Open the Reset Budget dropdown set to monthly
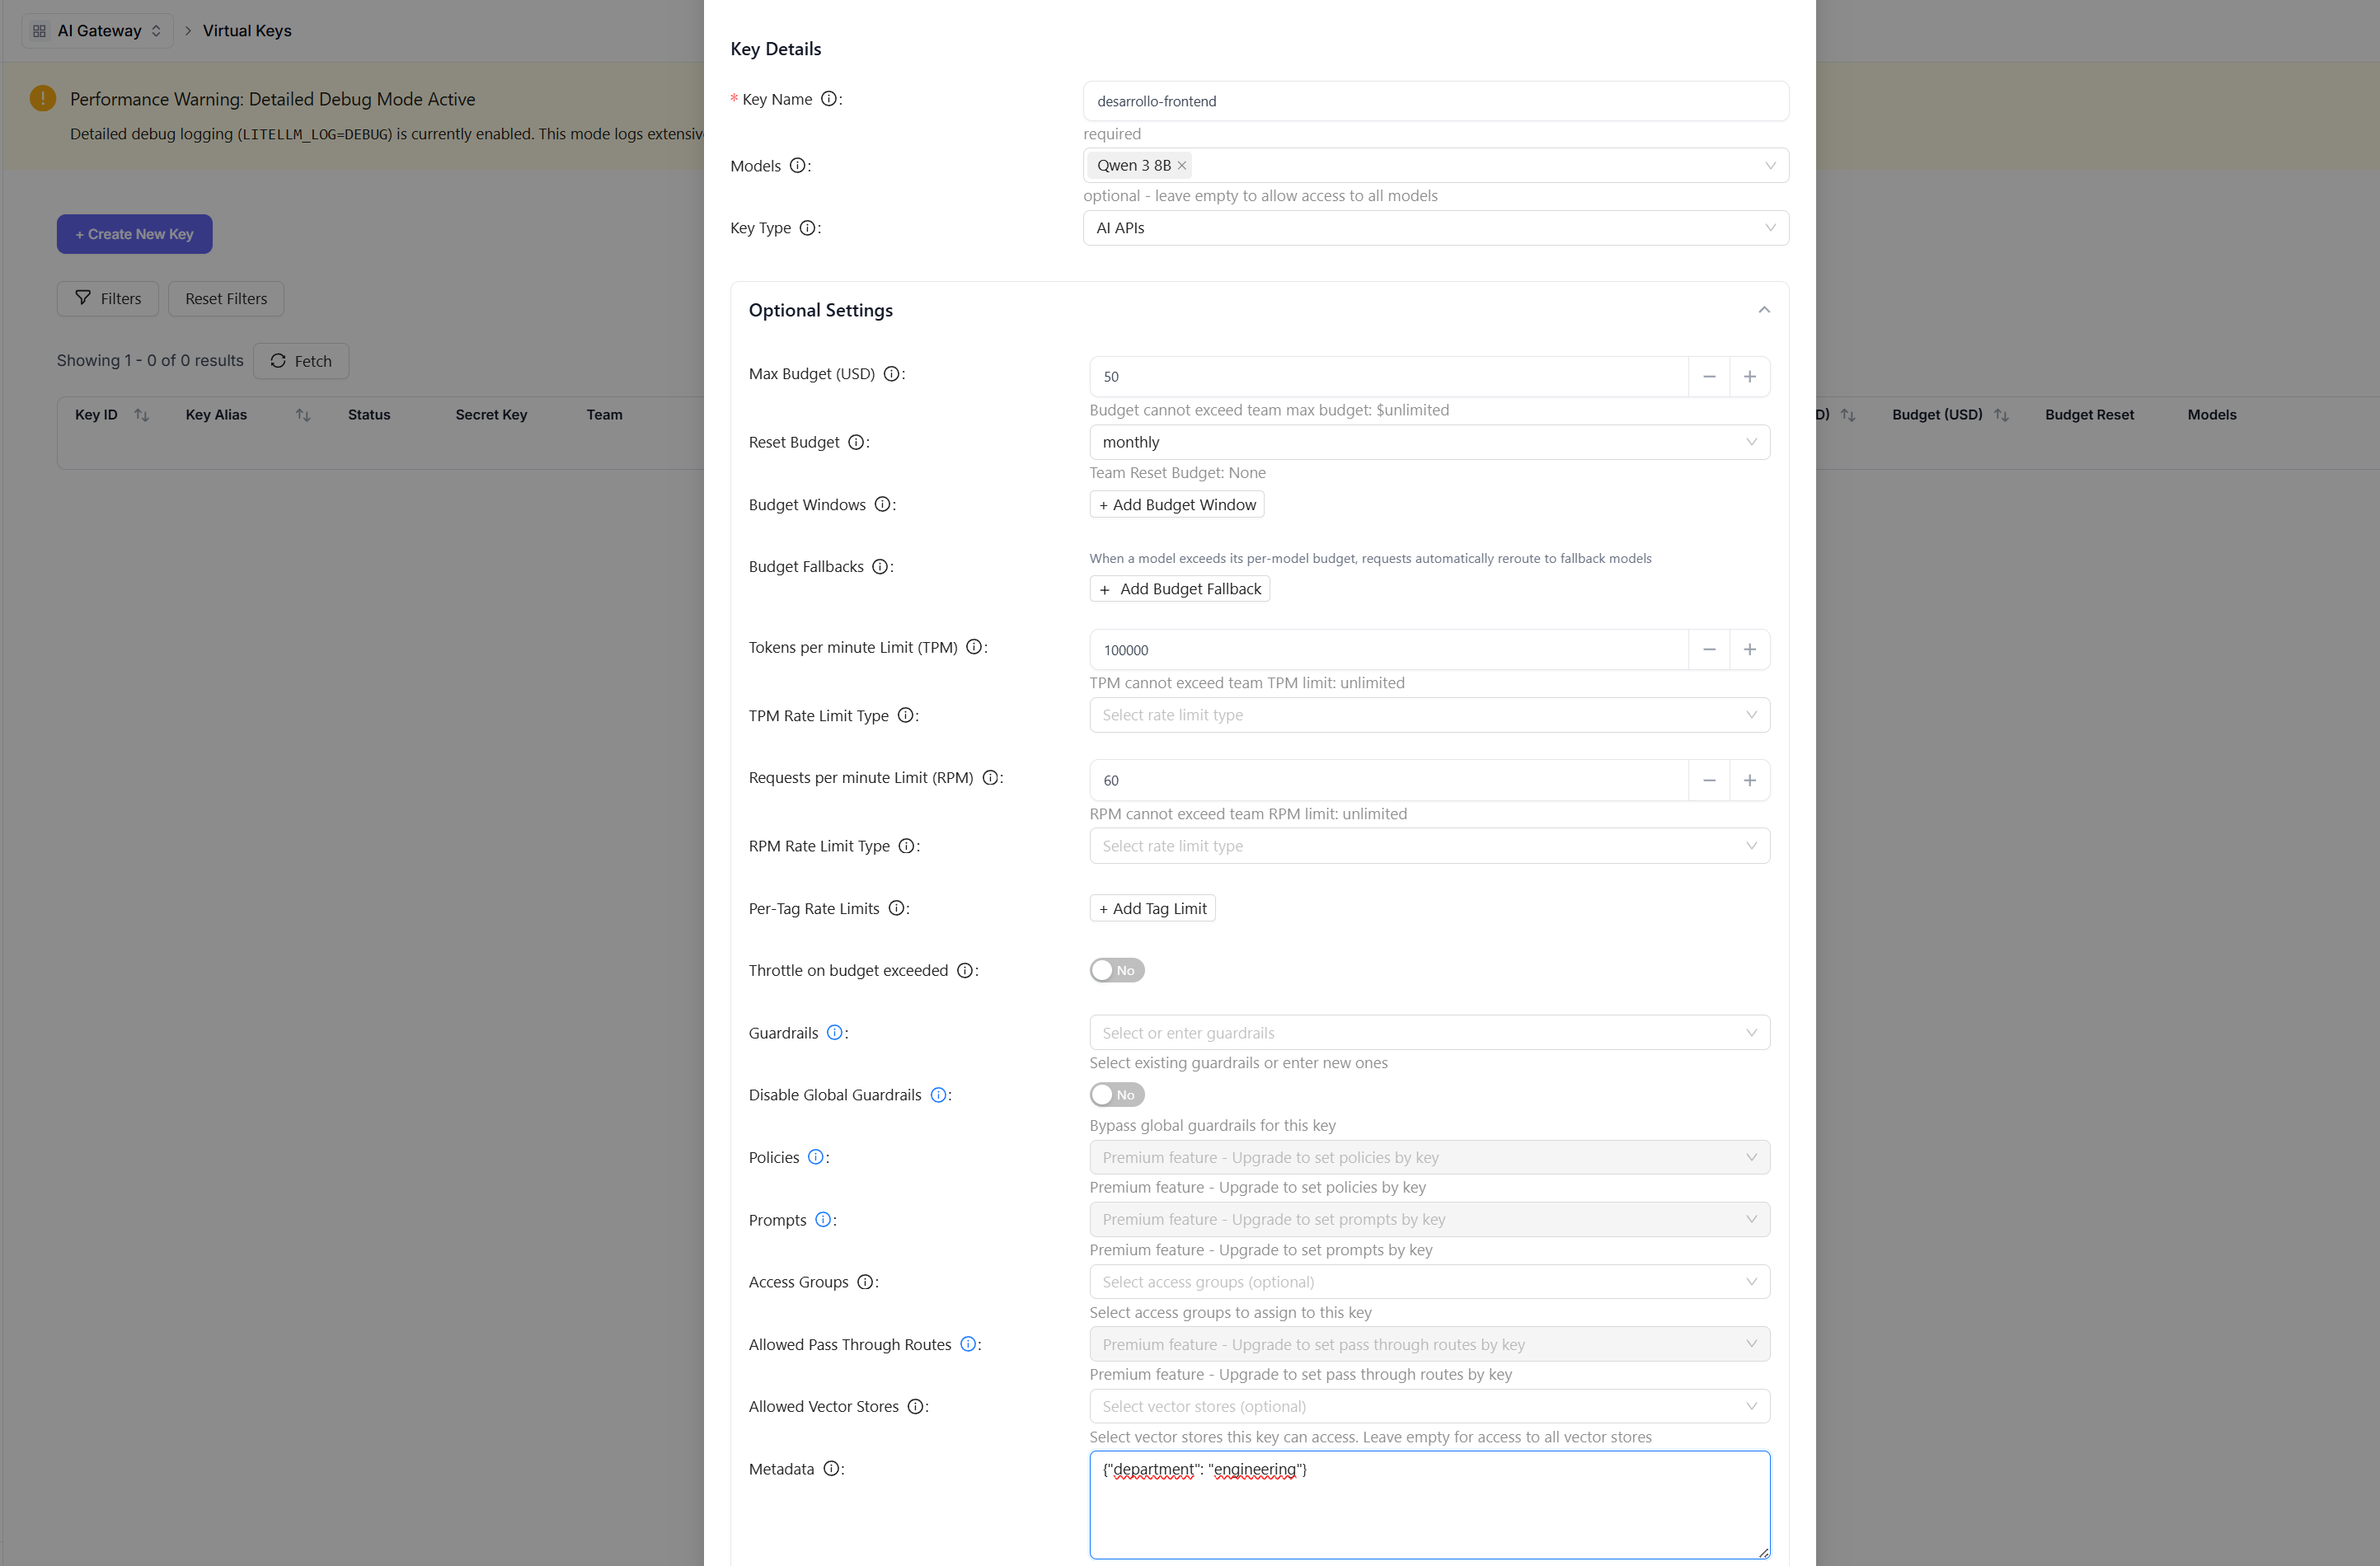The image size is (2380, 1566). (x=1429, y=442)
